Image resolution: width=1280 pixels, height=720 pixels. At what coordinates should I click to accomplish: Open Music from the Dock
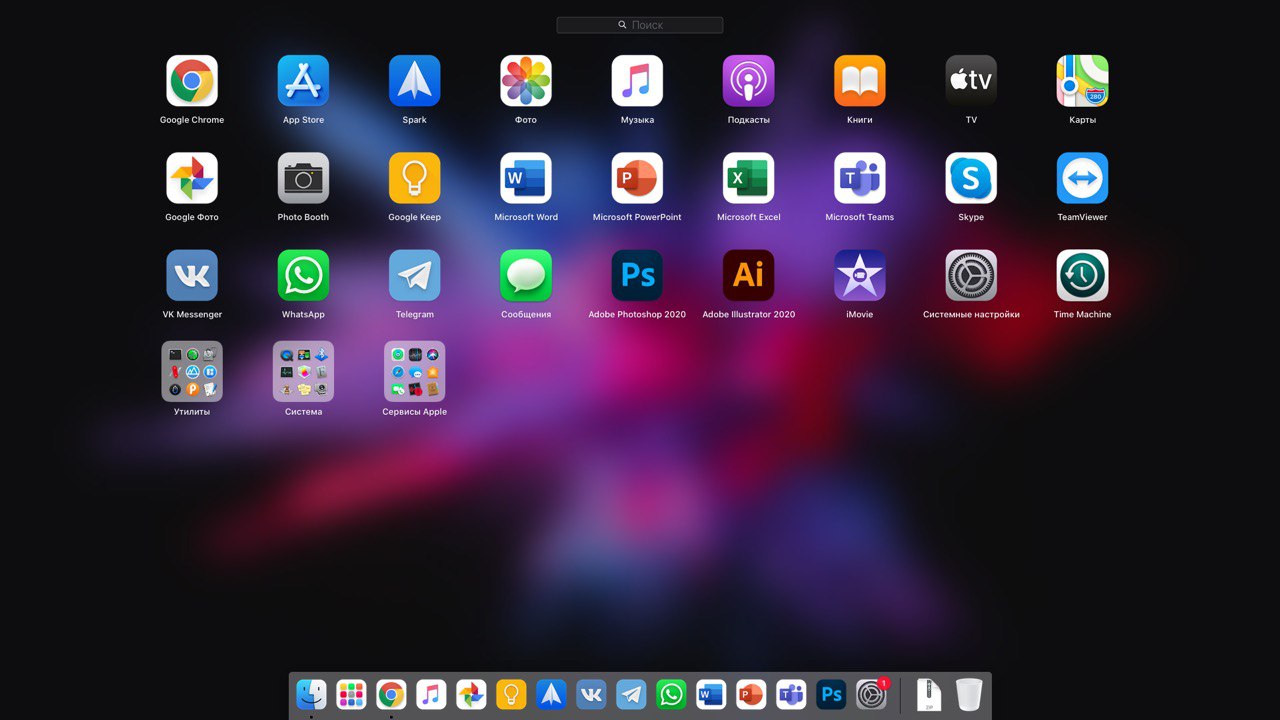[431, 694]
